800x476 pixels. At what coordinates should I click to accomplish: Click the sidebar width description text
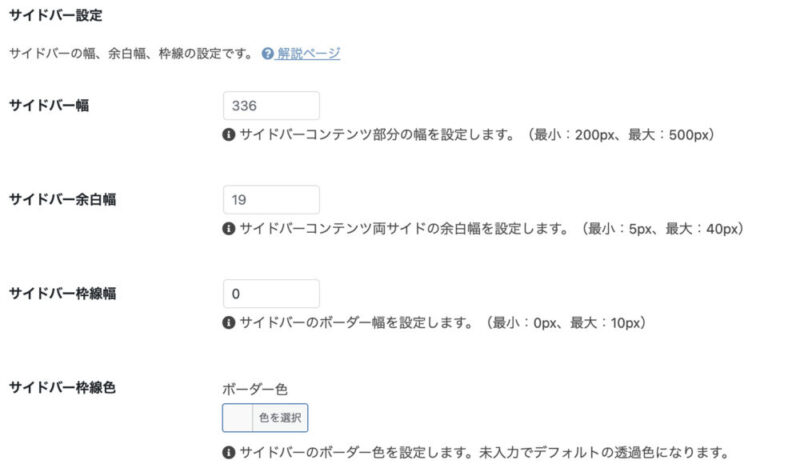pos(478,135)
